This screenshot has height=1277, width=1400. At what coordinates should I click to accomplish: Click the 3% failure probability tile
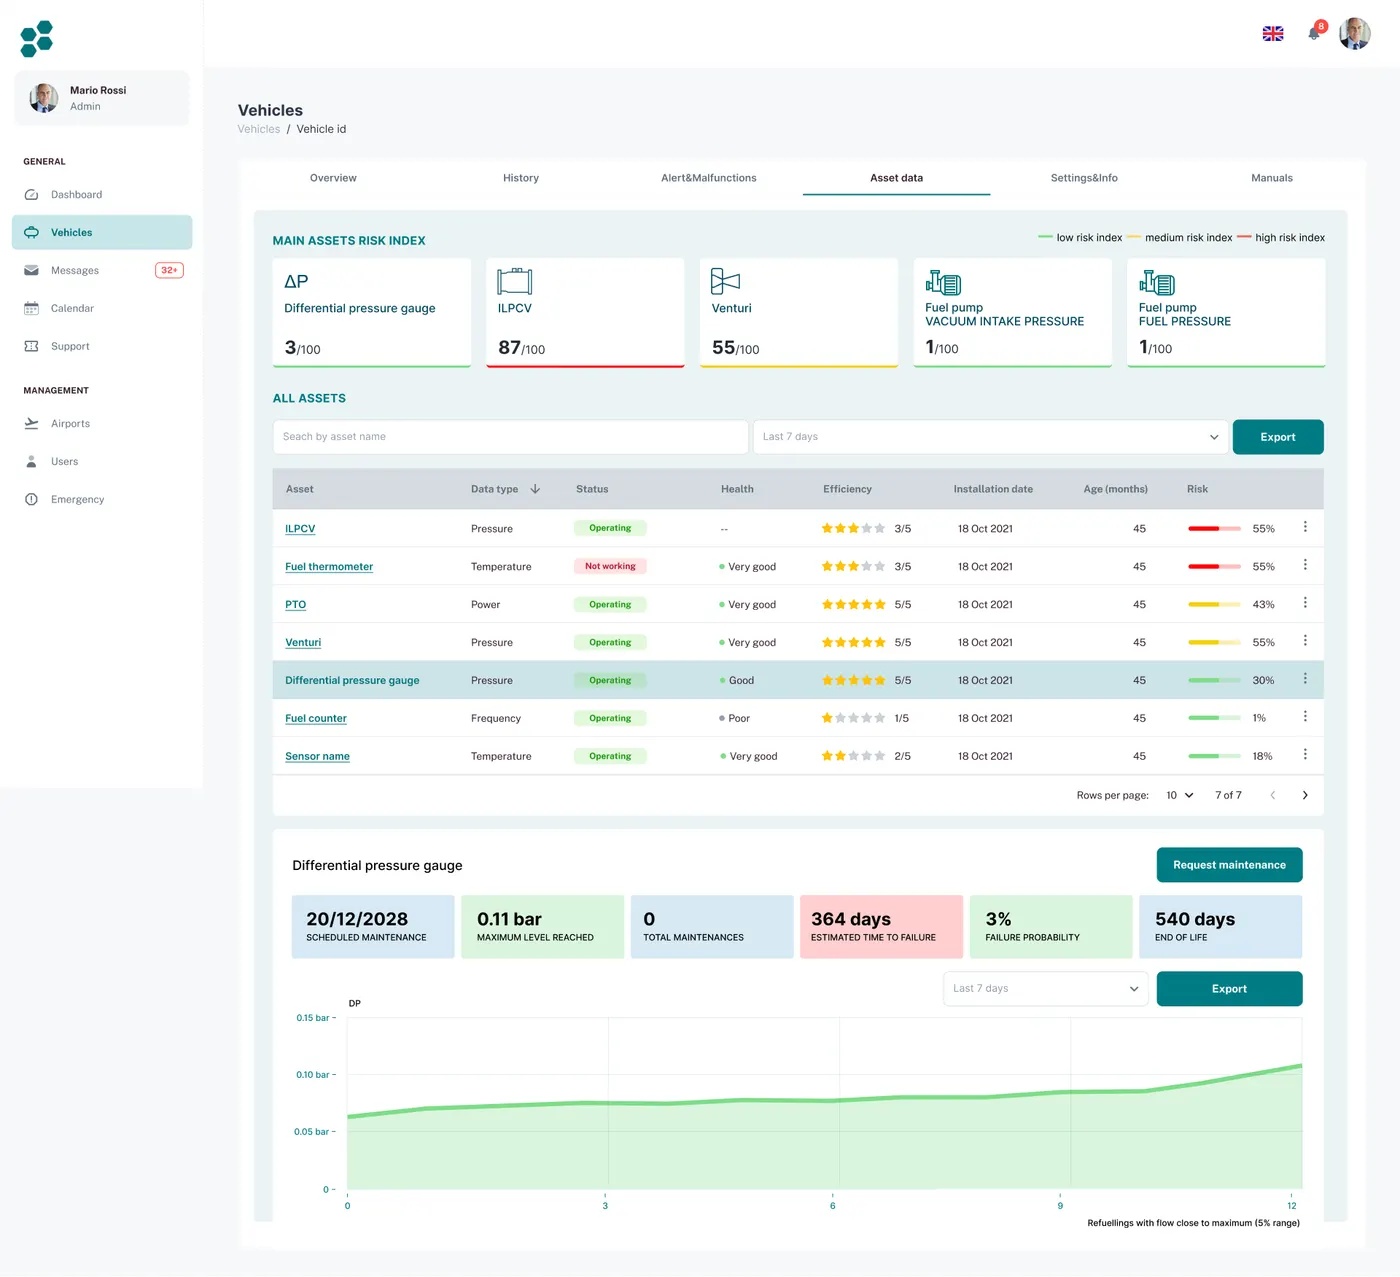click(x=1051, y=927)
